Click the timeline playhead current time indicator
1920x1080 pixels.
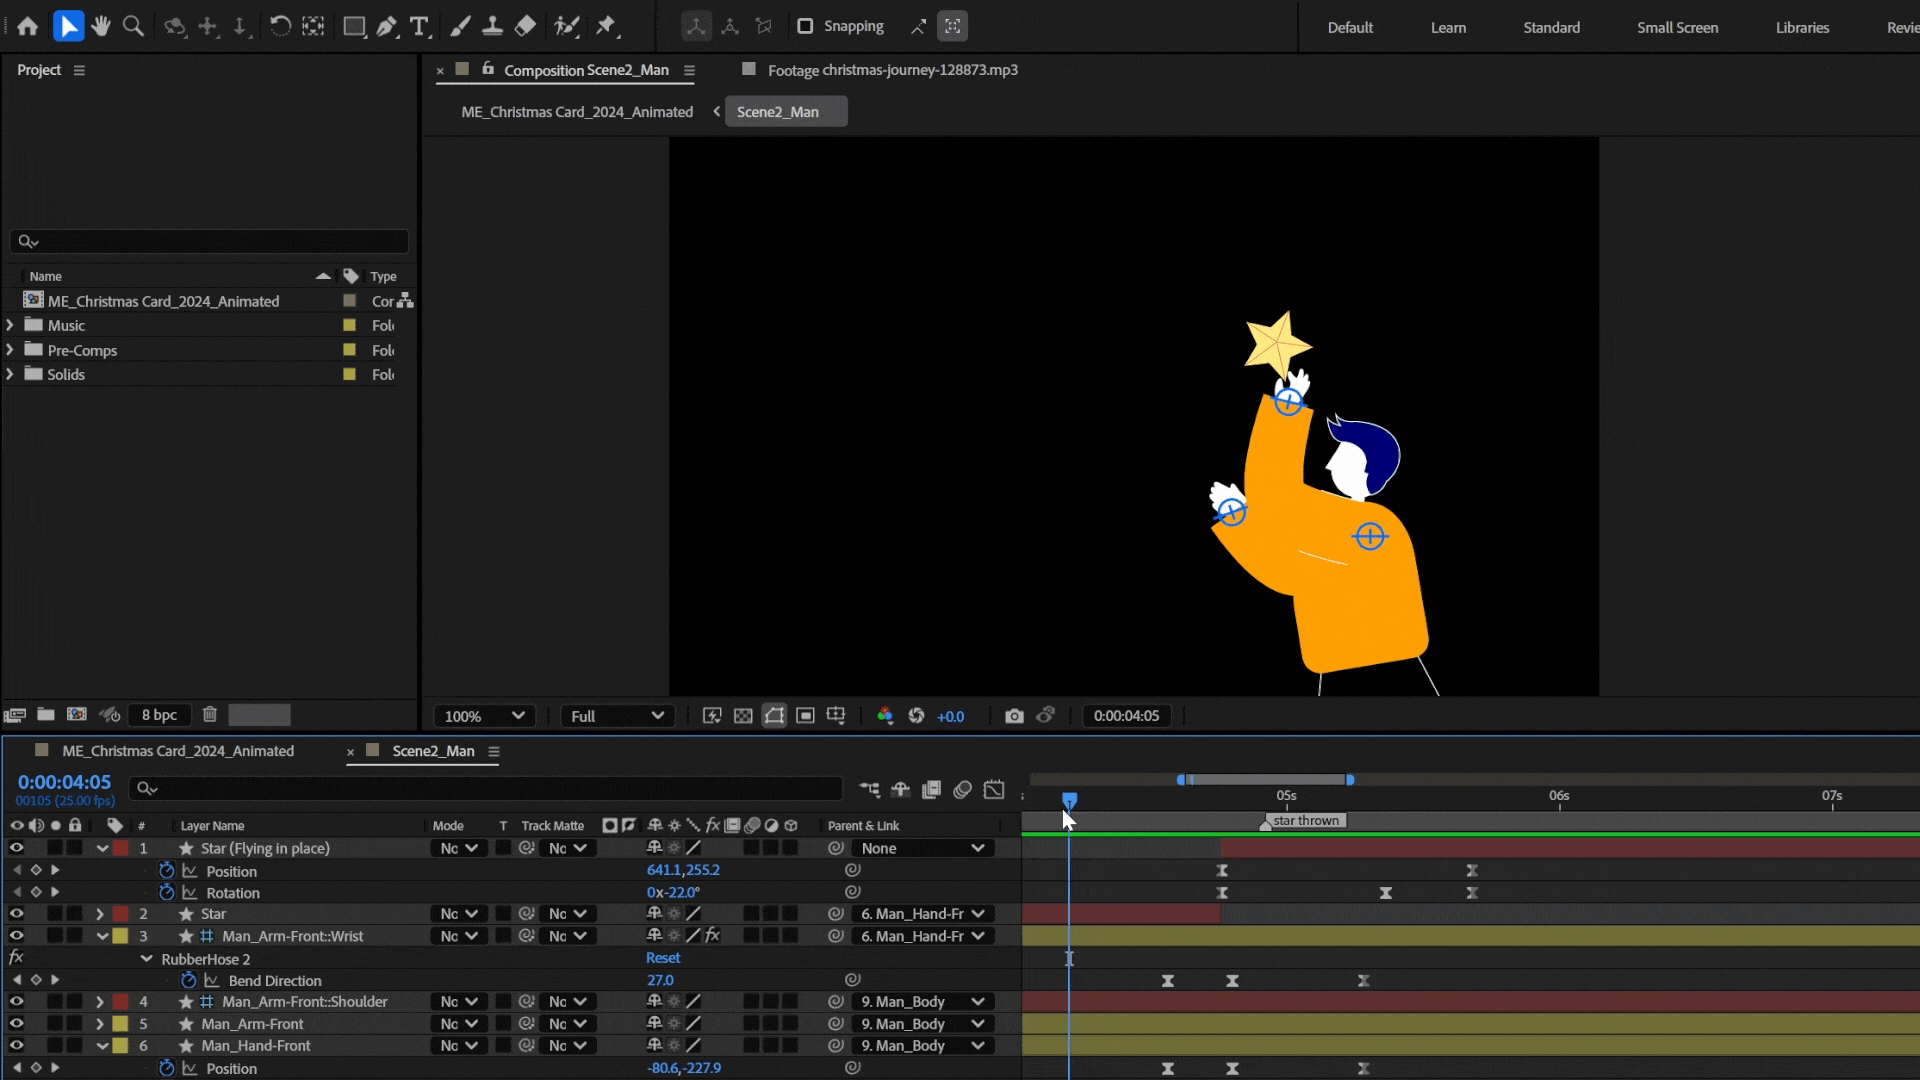pyautogui.click(x=1069, y=800)
